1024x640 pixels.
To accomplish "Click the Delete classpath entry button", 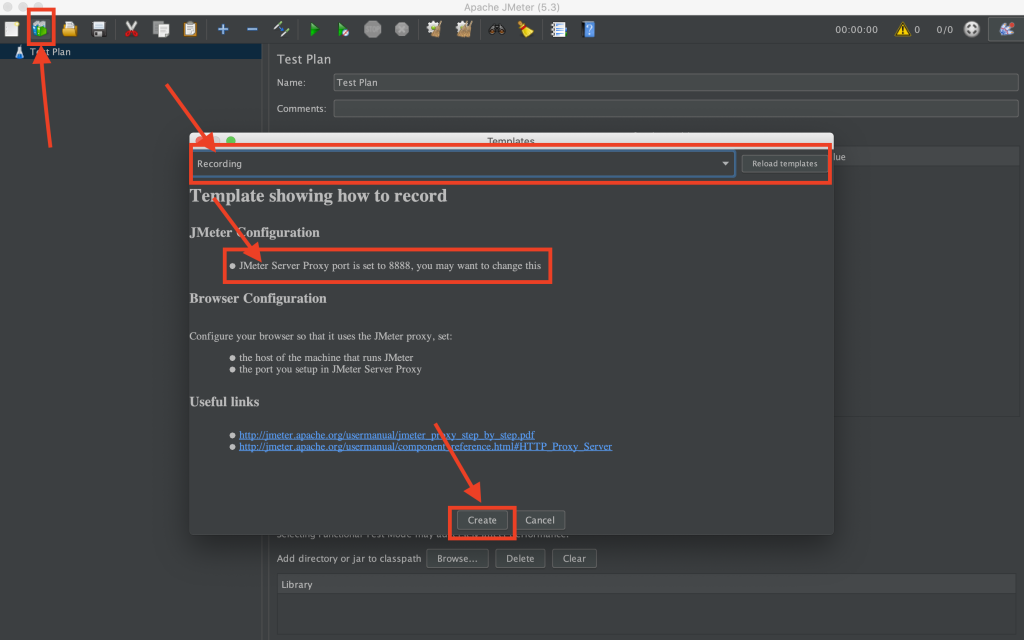I will tap(520, 558).
